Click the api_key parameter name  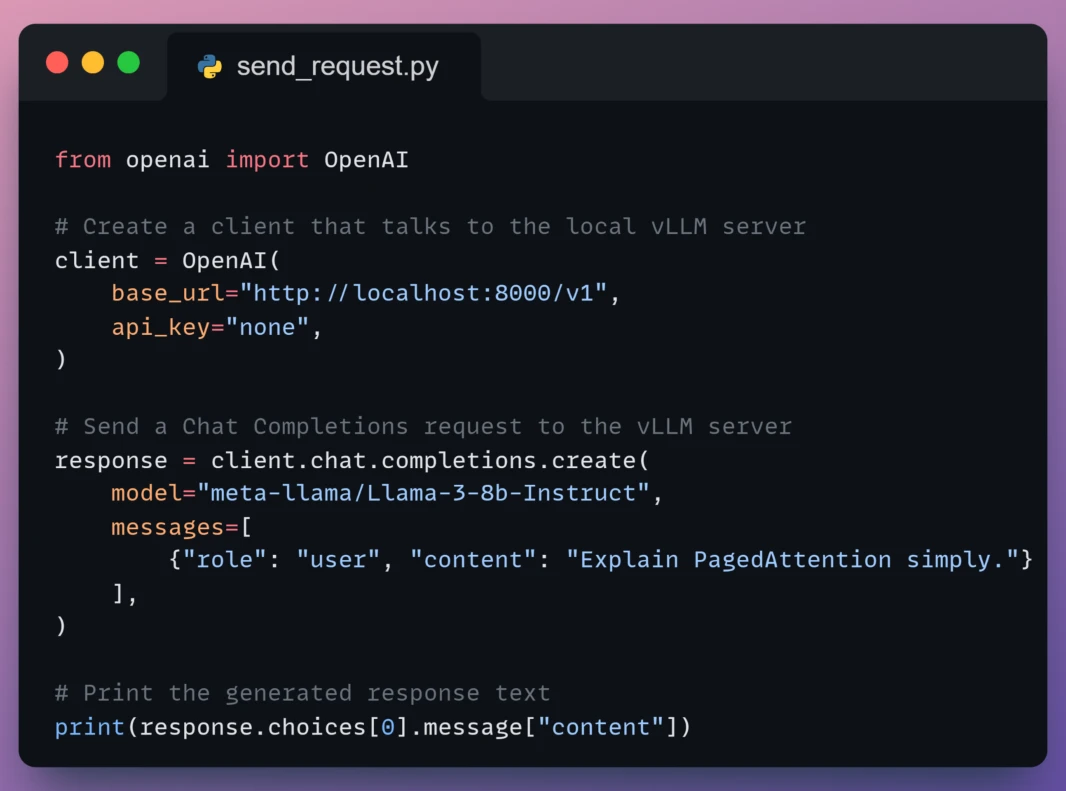tap(161, 327)
